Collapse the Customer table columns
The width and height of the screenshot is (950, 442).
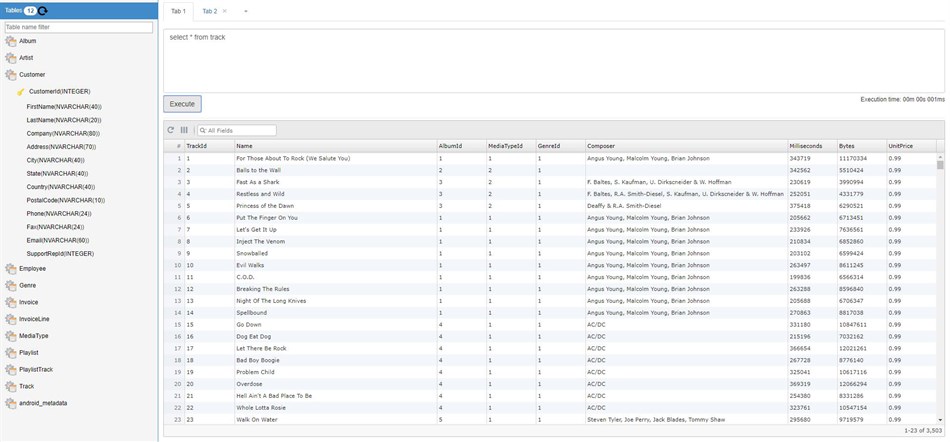click(x=32, y=74)
